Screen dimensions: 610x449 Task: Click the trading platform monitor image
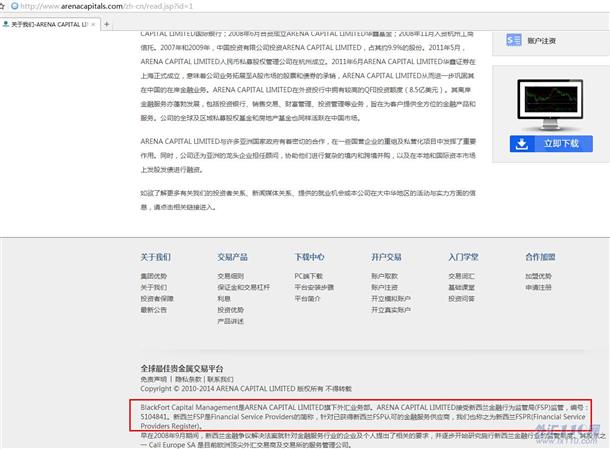click(x=550, y=104)
